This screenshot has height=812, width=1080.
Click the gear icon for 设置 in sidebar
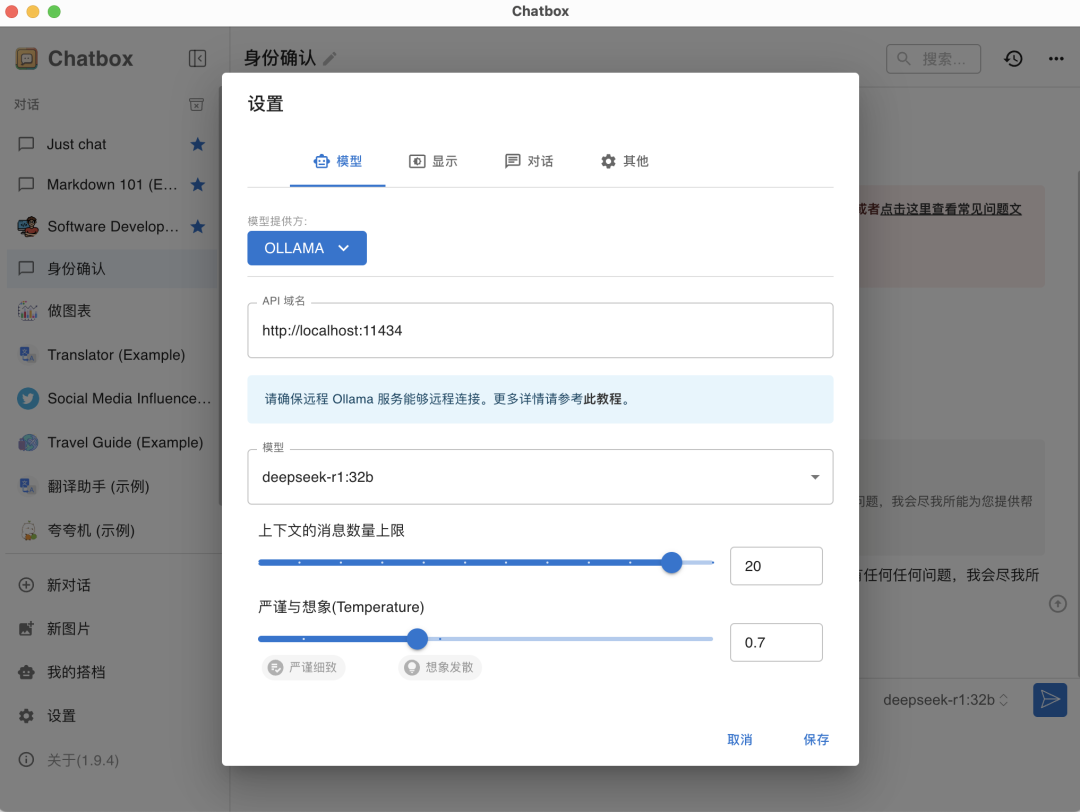pyautogui.click(x=26, y=716)
